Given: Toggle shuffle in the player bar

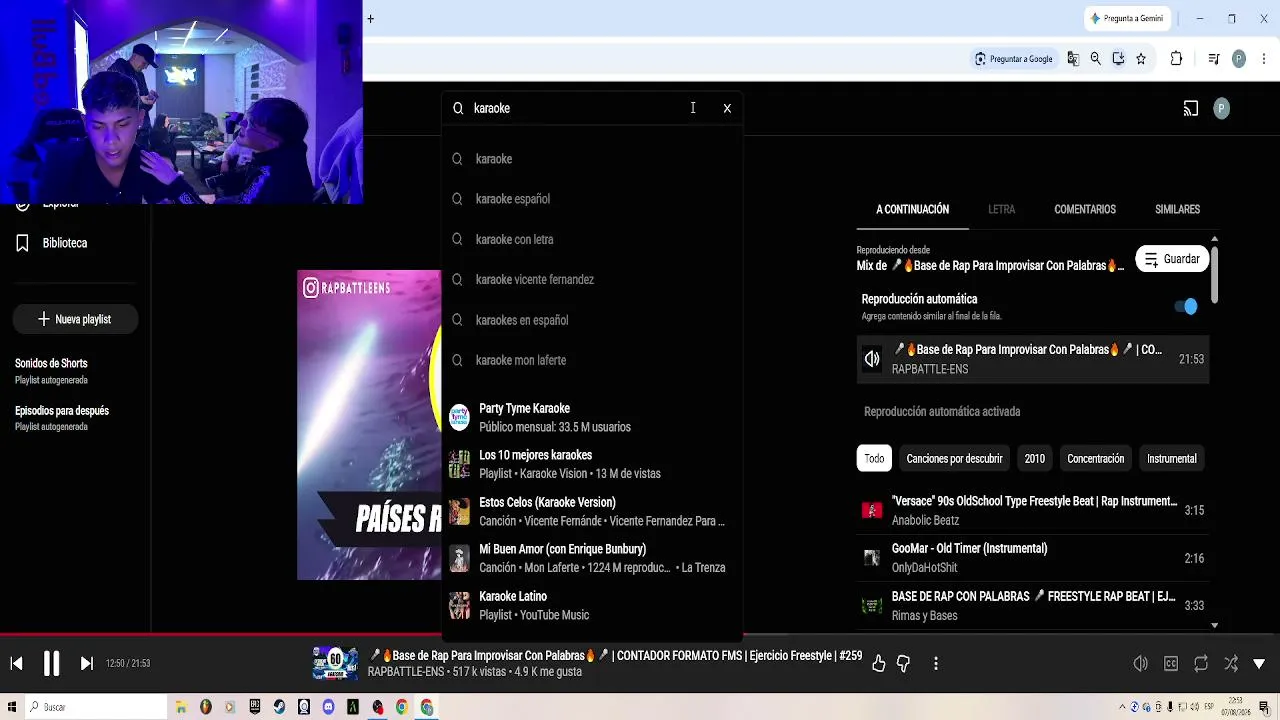Looking at the screenshot, I should [1231, 664].
